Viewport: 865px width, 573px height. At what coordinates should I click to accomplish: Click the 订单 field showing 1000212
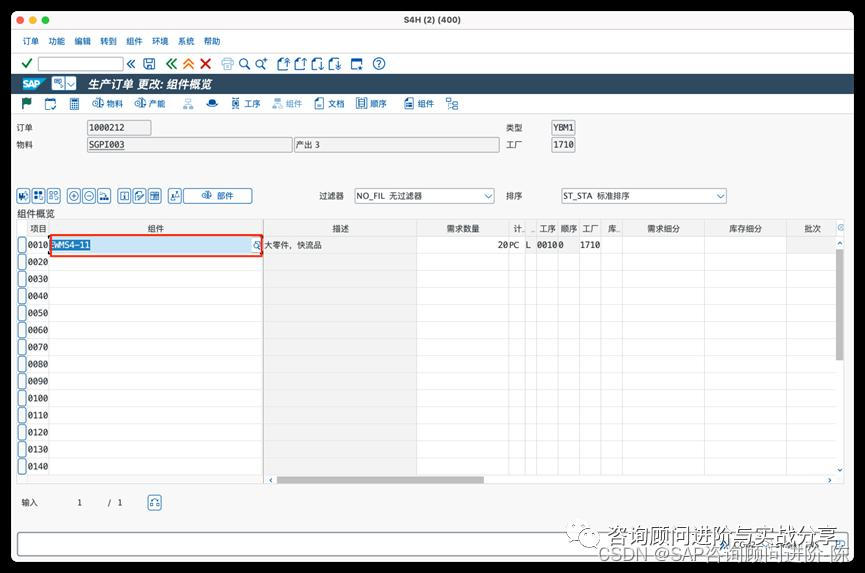coord(119,127)
